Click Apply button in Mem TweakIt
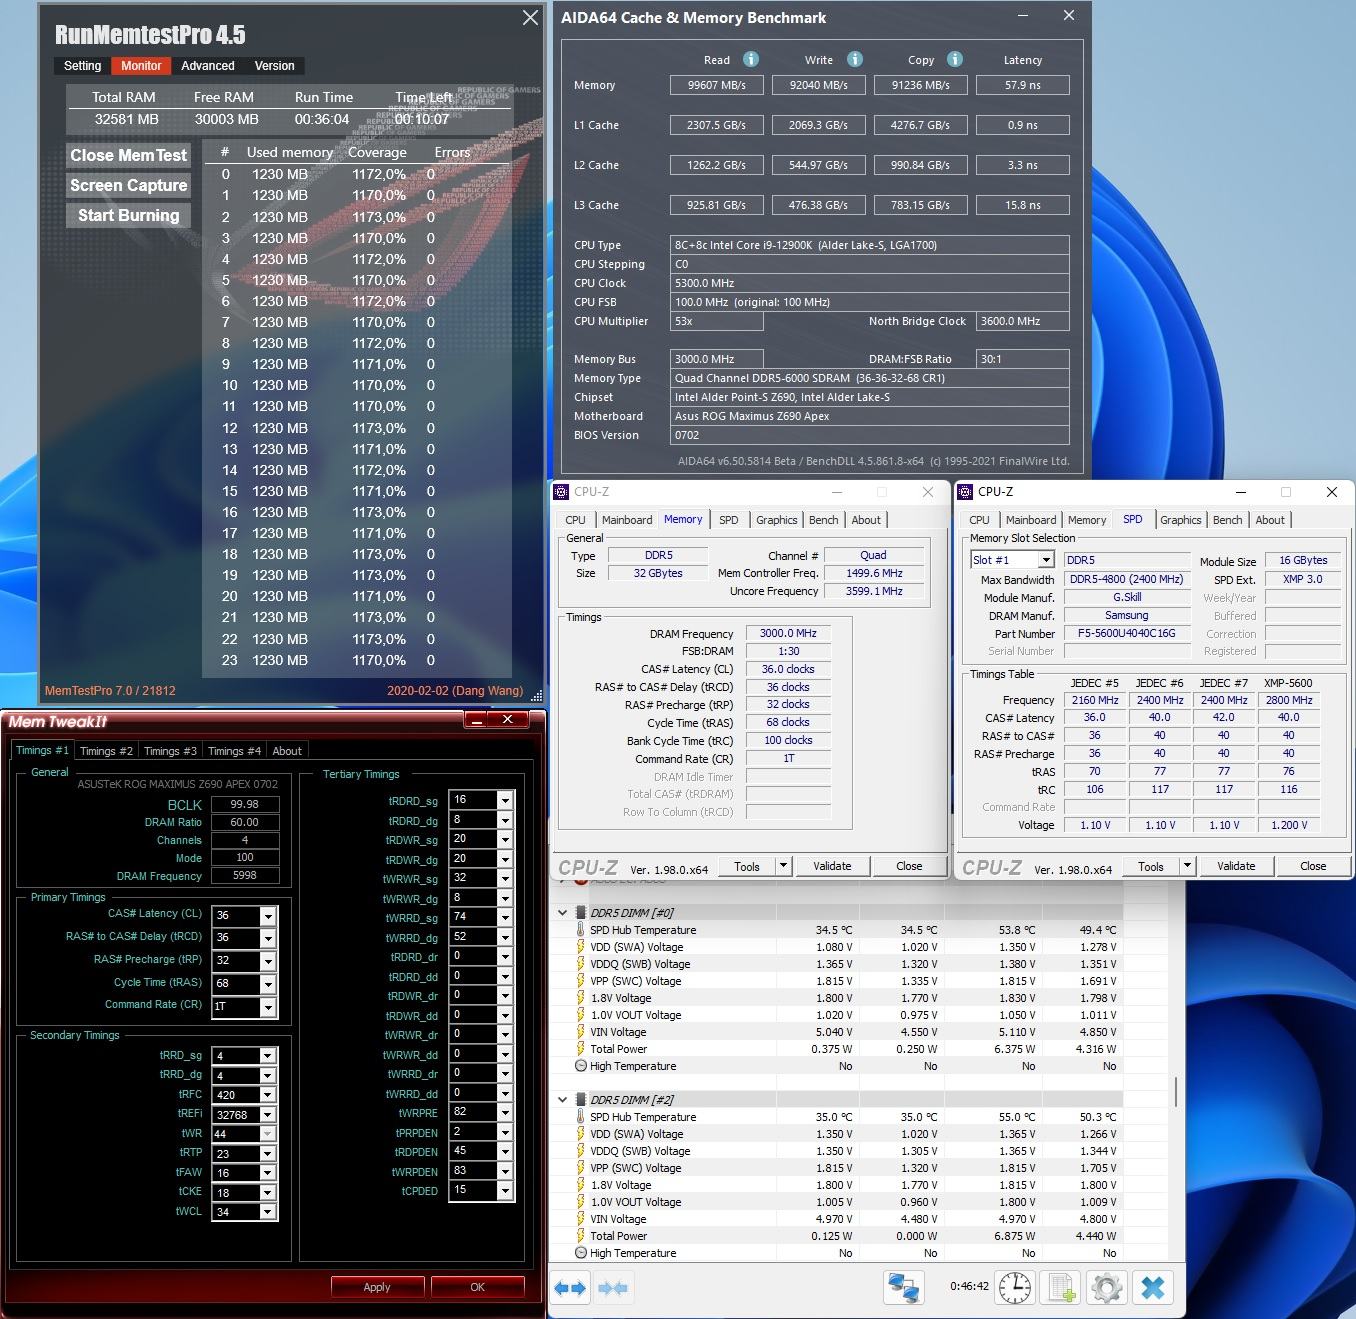This screenshot has height=1319, width=1356. [377, 1287]
